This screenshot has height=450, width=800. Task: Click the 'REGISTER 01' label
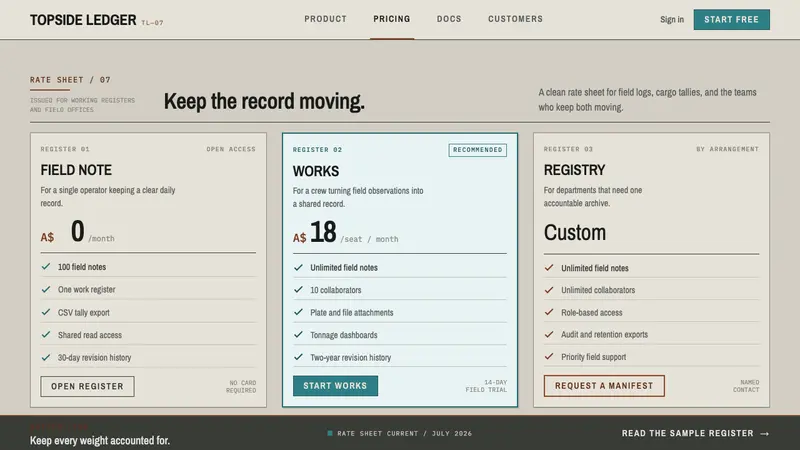pyautogui.click(x=65, y=149)
